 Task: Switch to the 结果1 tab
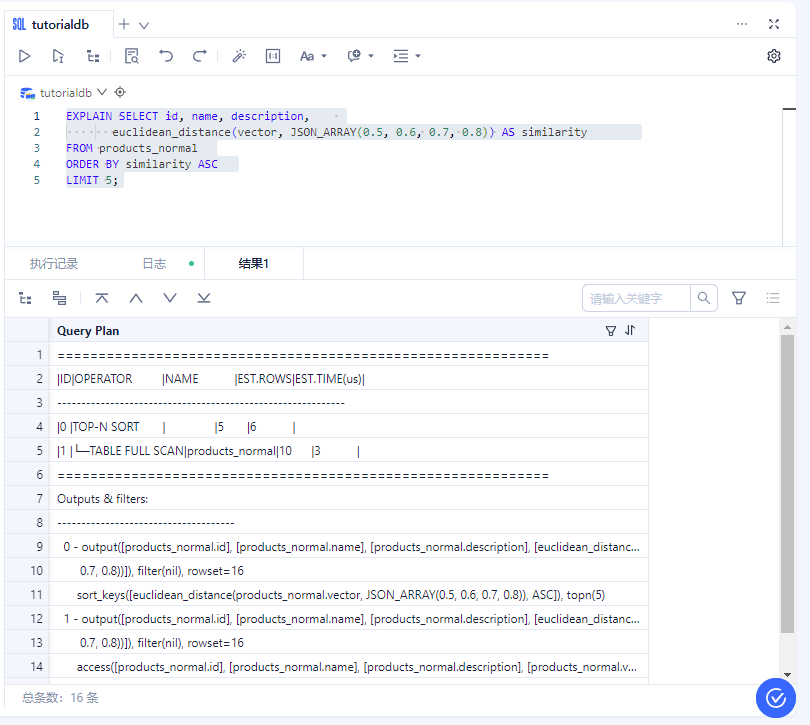point(254,264)
